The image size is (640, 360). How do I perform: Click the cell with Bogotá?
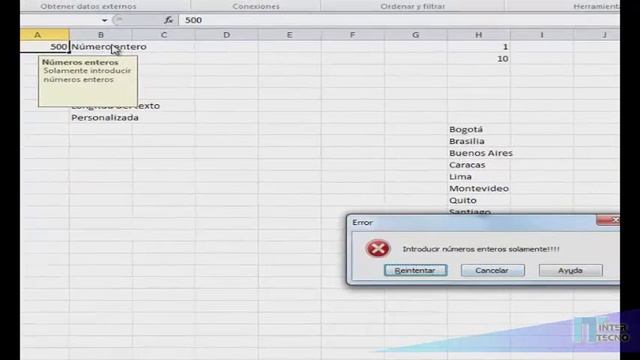(x=478, y=129)
